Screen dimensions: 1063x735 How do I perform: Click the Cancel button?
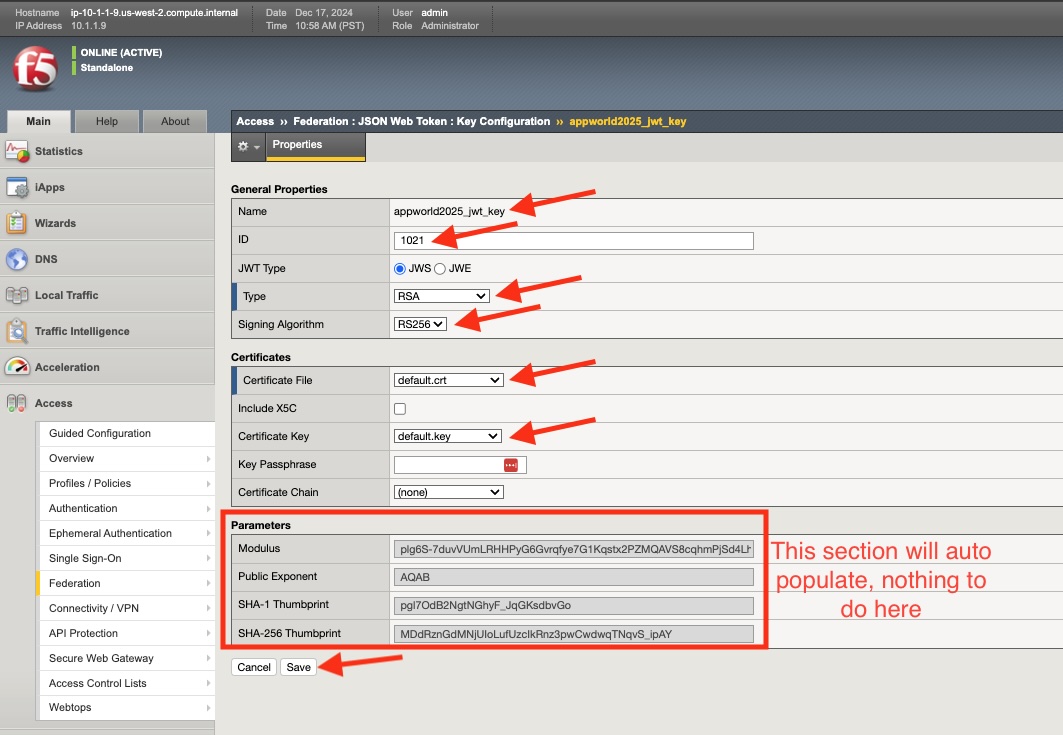[254, 667]
